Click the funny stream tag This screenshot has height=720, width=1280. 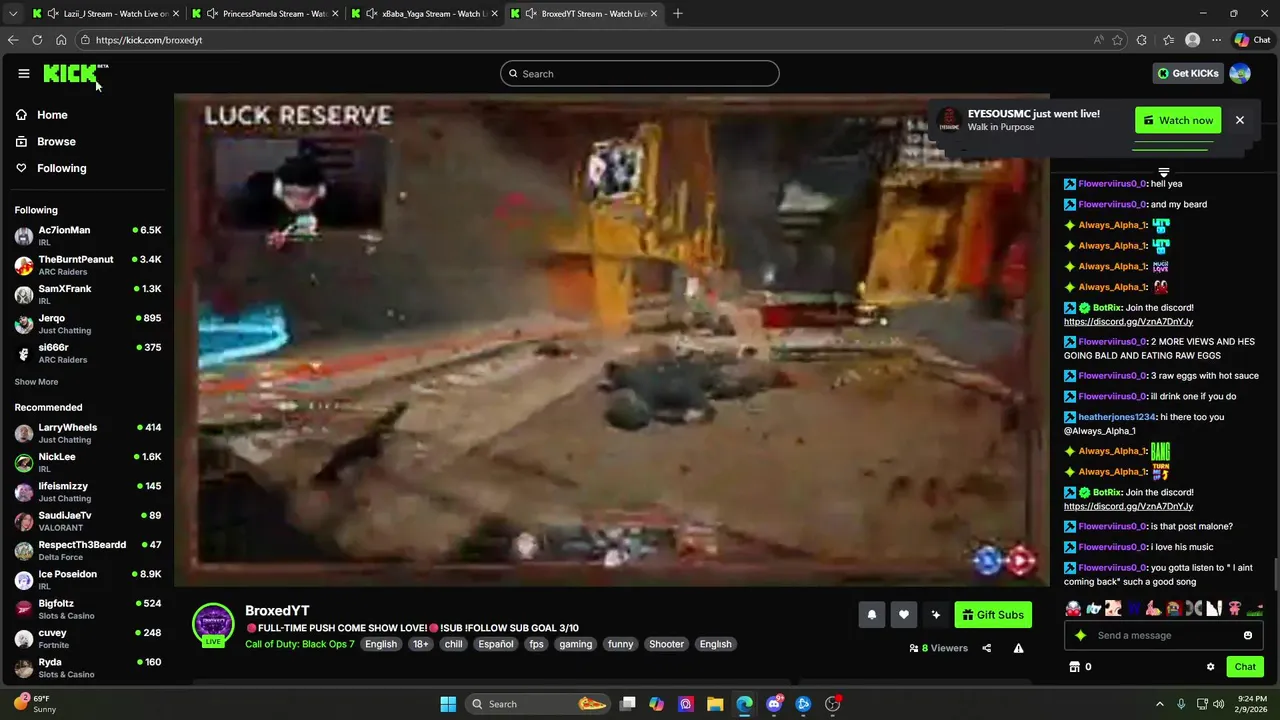click(620, 644)
